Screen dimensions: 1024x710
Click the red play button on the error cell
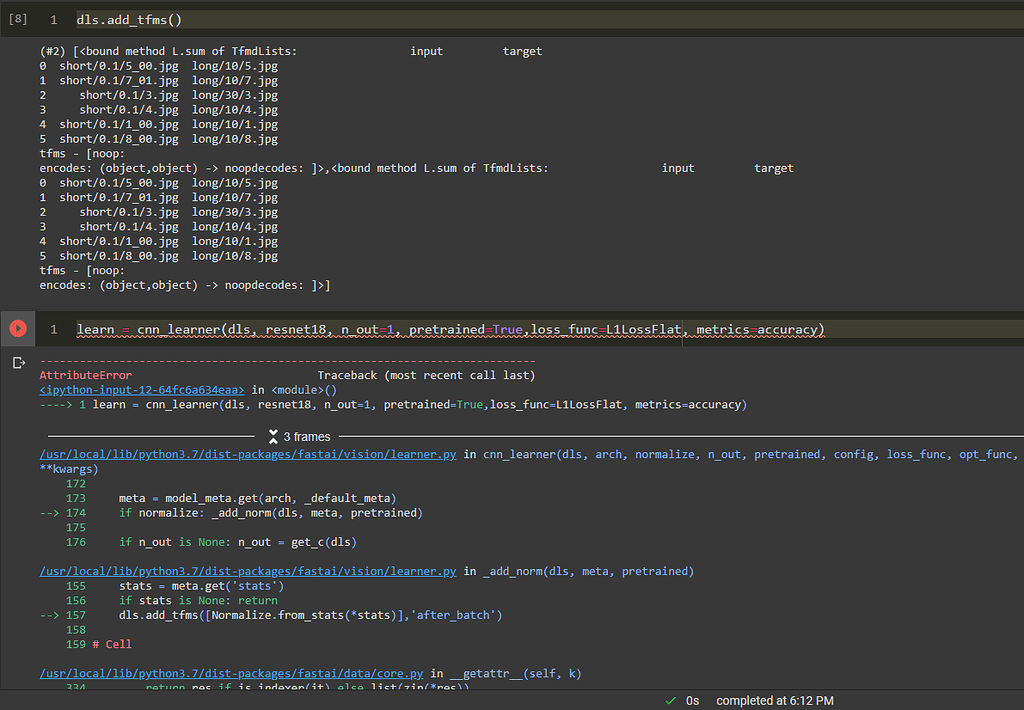pos(17,330)
